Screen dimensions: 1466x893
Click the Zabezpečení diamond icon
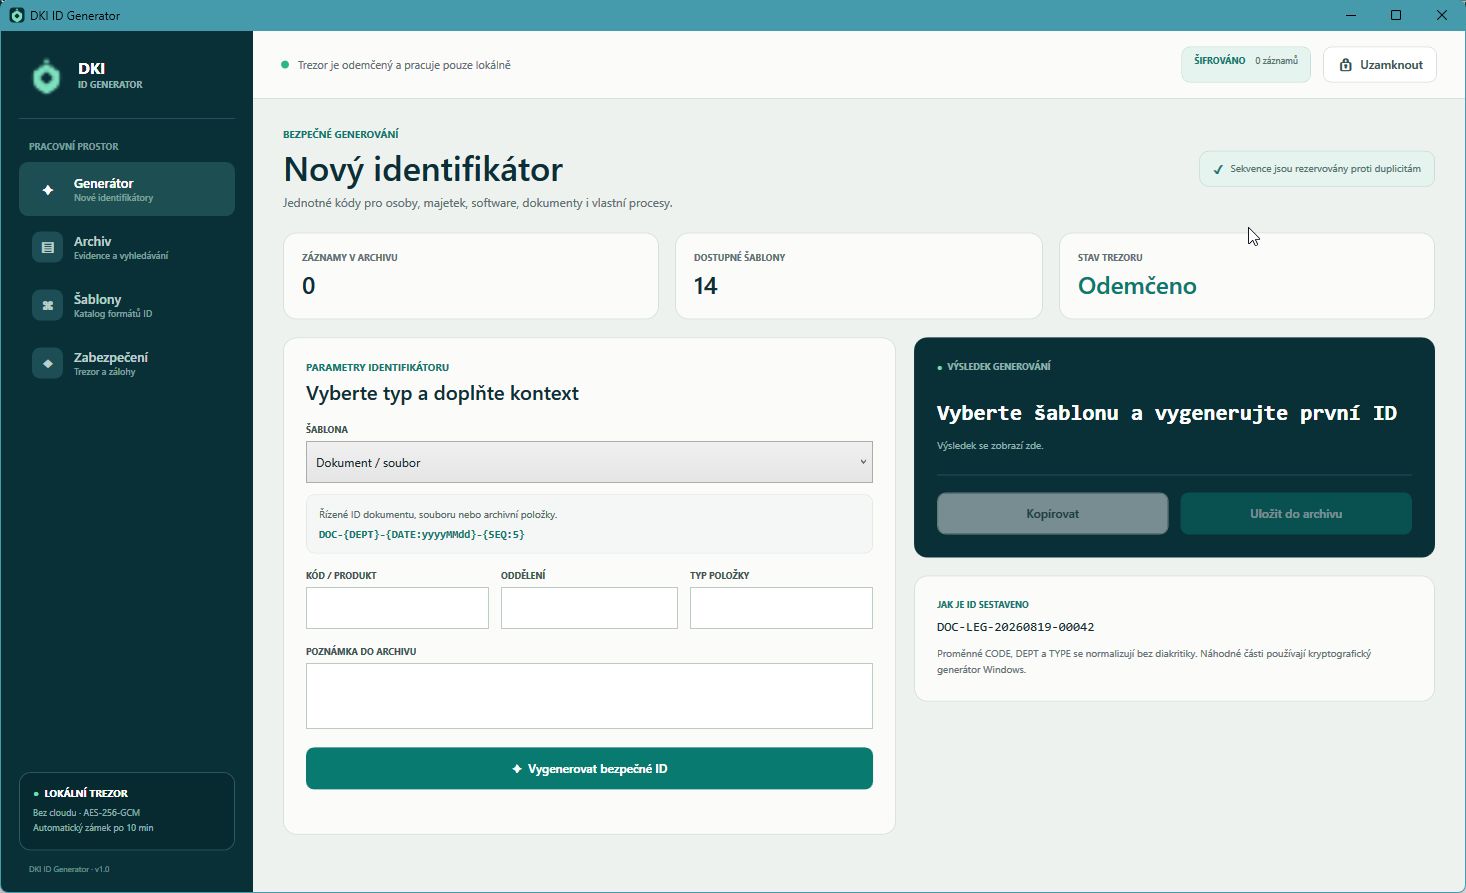pyautogui.click(x=47, y=363)
